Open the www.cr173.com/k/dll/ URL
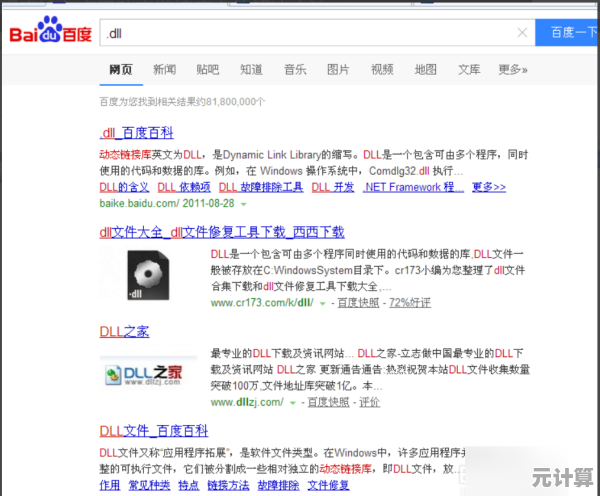Viewport: 600px width, 496px height. pyautogui.click(x=262, y=303)
